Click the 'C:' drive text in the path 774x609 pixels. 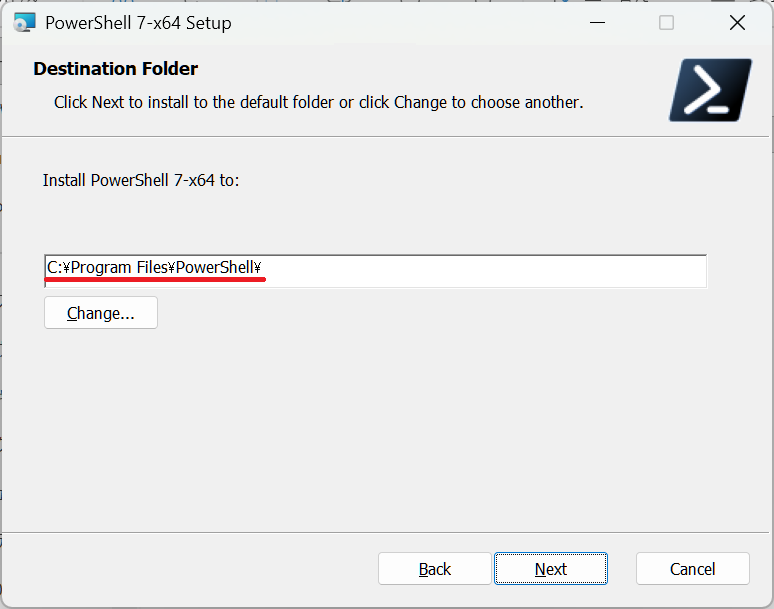[x=55, y=268]
